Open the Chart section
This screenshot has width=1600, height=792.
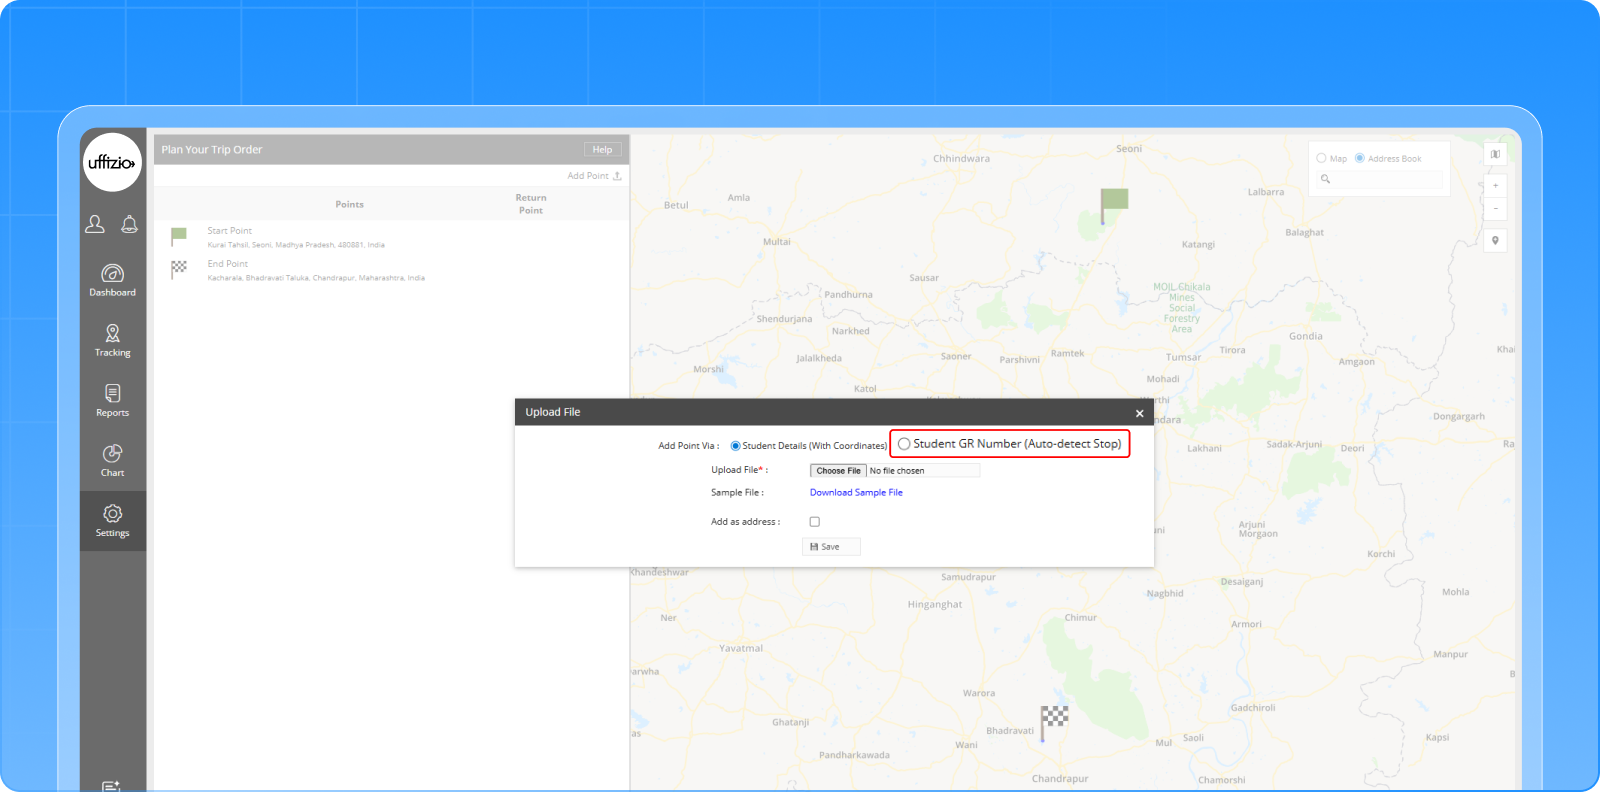(112, 460)
